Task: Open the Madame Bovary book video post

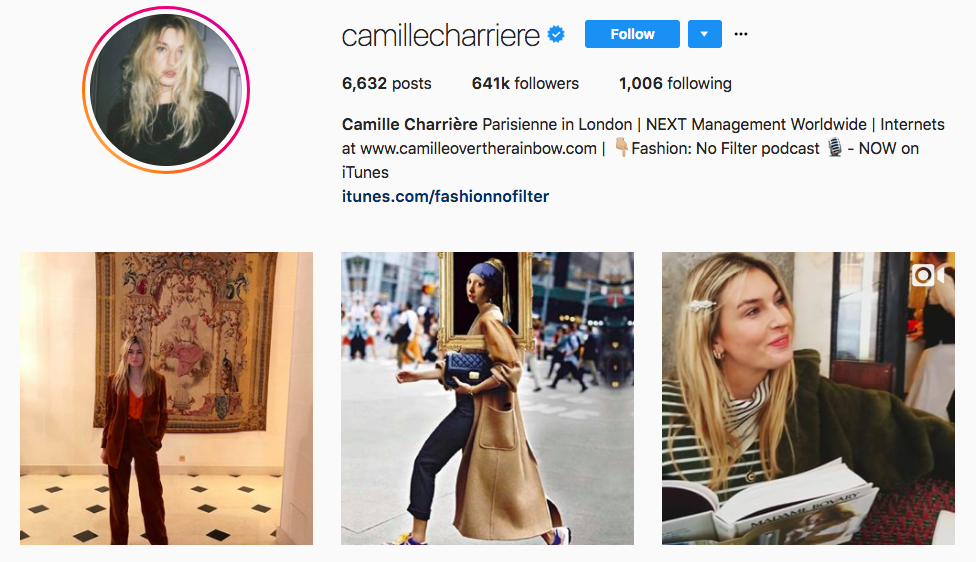Action: 808,398
